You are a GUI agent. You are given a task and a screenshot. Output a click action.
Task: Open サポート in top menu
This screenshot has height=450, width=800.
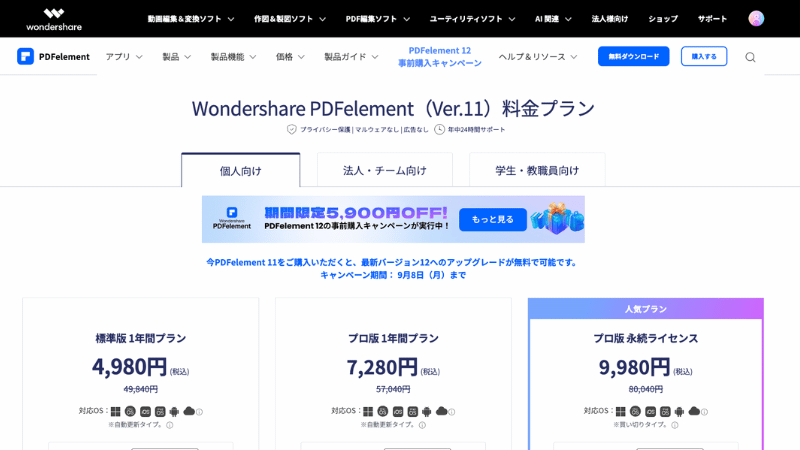point(712,19)
